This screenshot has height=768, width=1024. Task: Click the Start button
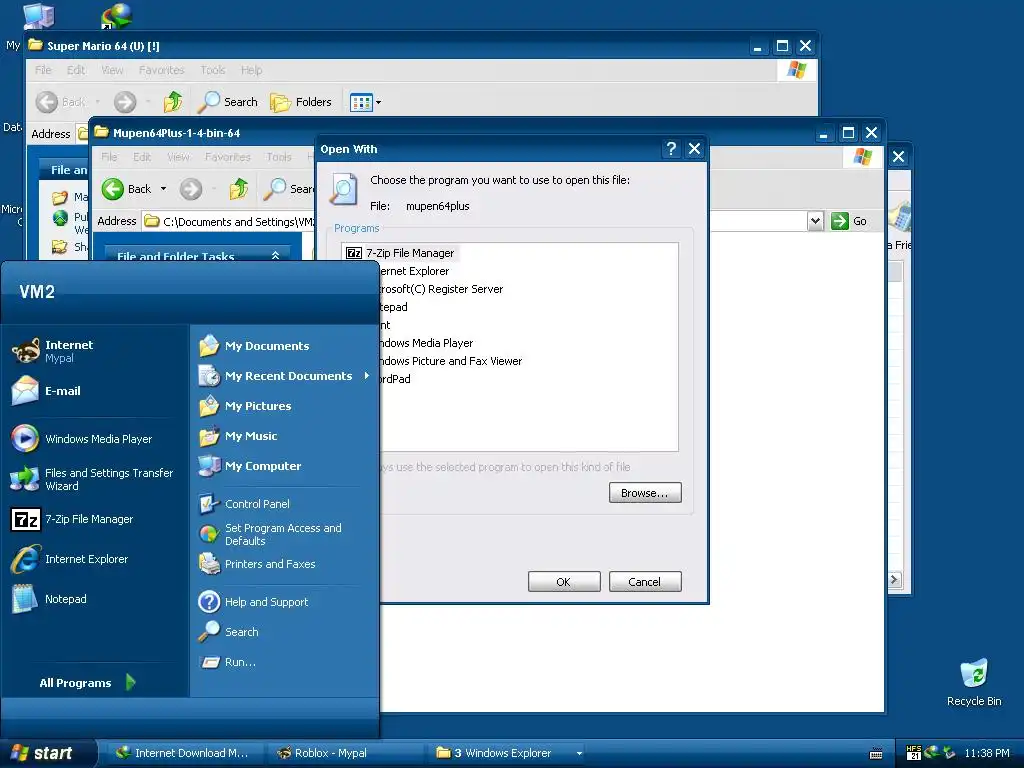pyautogui.click(x=48, y=753)
